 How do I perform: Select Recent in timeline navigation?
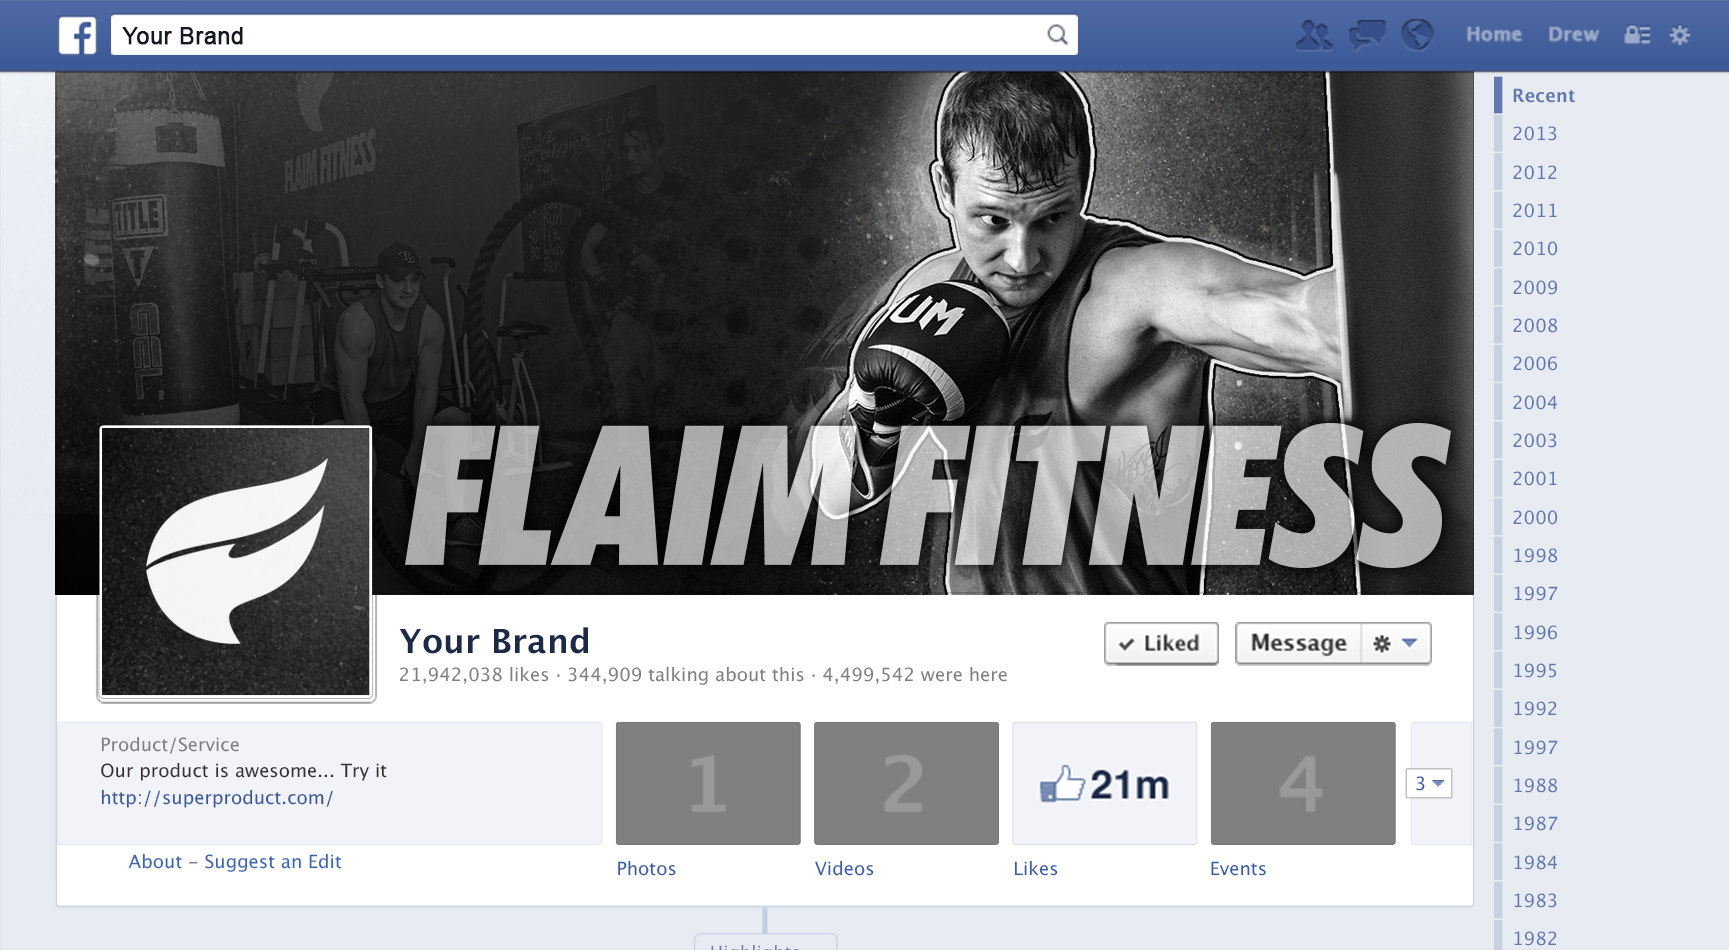(1543, 96)
